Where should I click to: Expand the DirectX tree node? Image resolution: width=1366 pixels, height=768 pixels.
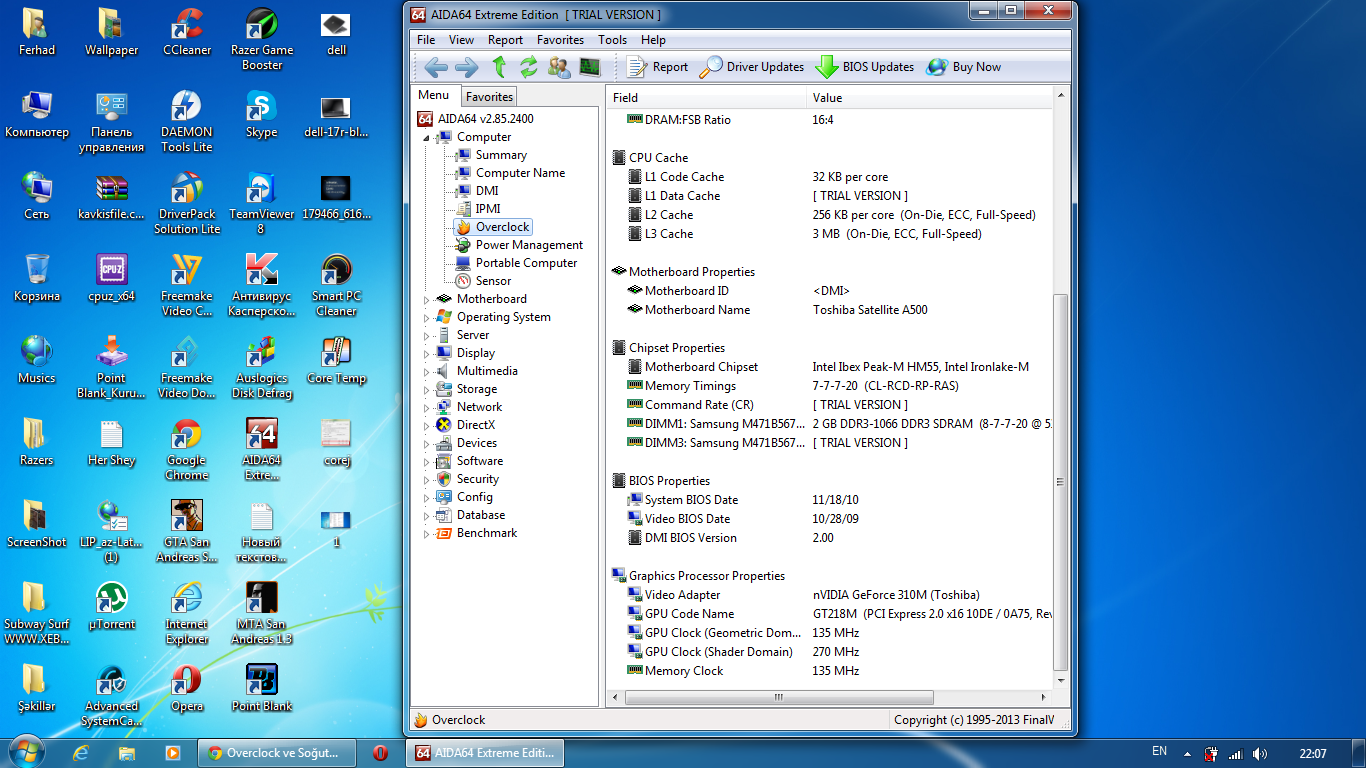[427, 425]
